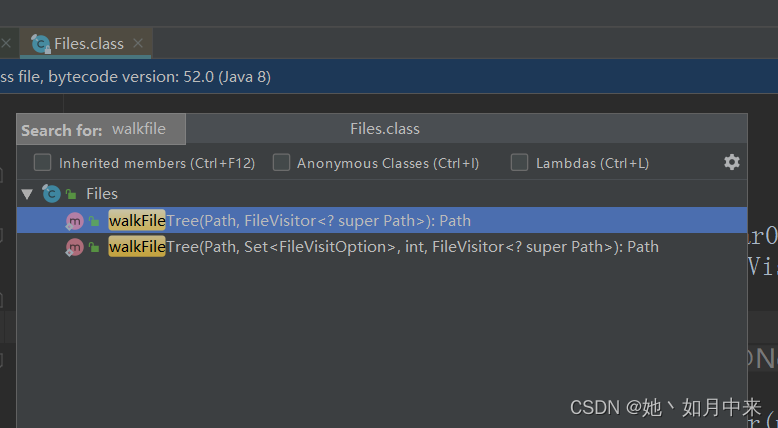Viewport: 778px width, 428px height.
Task: Open the structure popup settings gear
Action: [x=731, y=162]
